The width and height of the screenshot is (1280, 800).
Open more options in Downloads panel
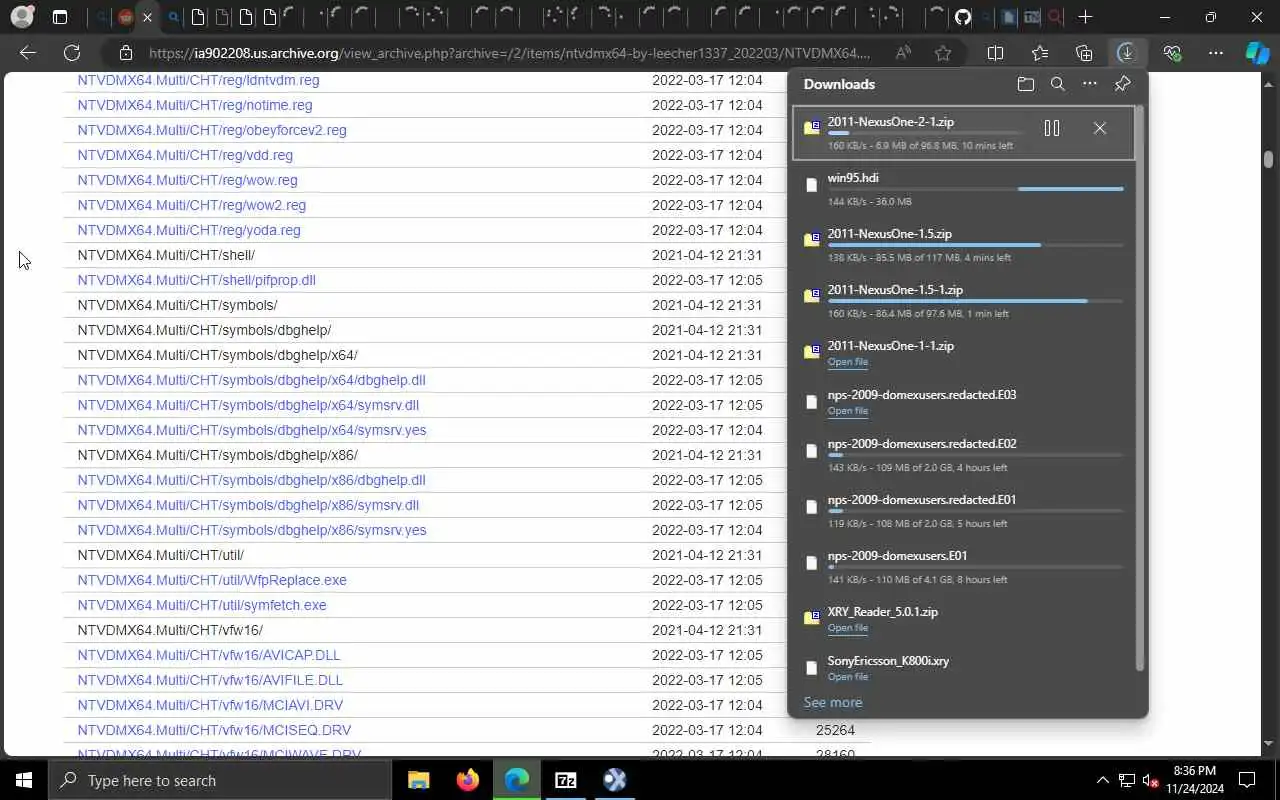coord(1090,84)
